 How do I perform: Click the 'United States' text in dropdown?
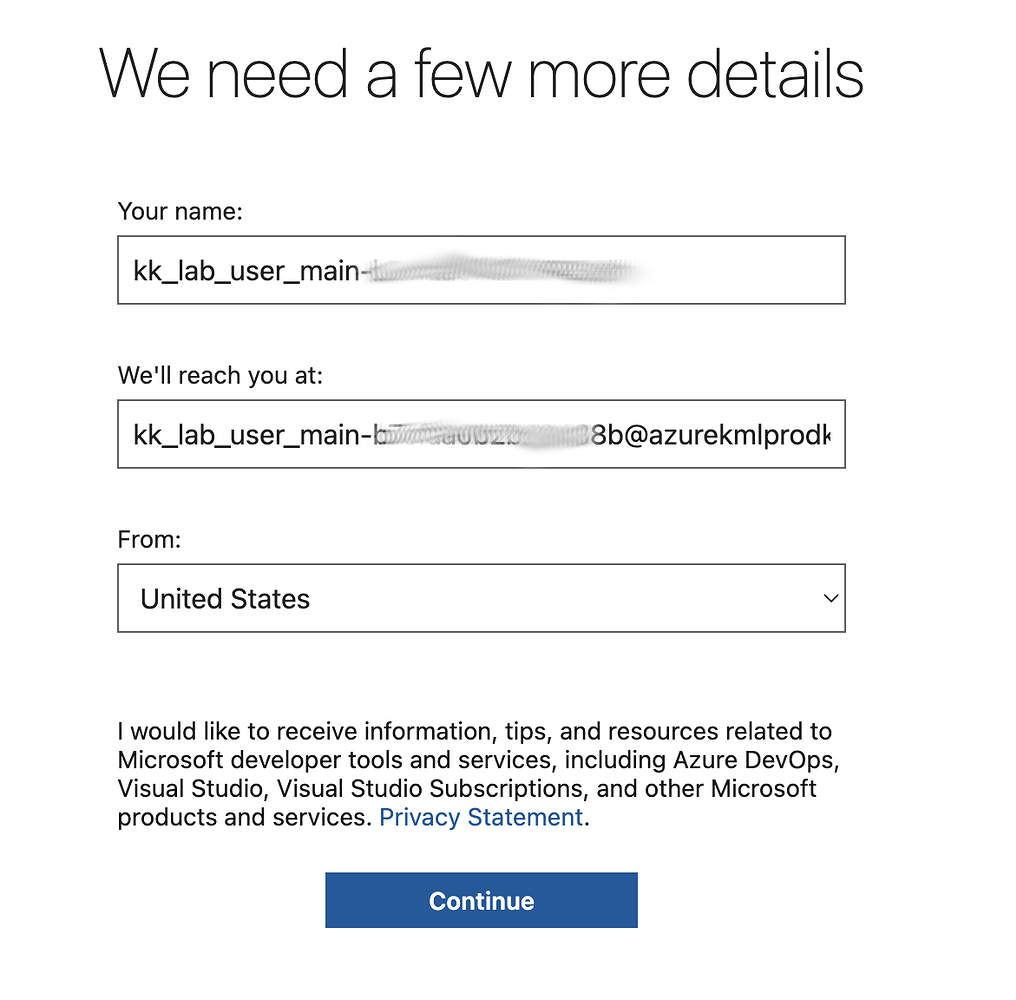225,599
